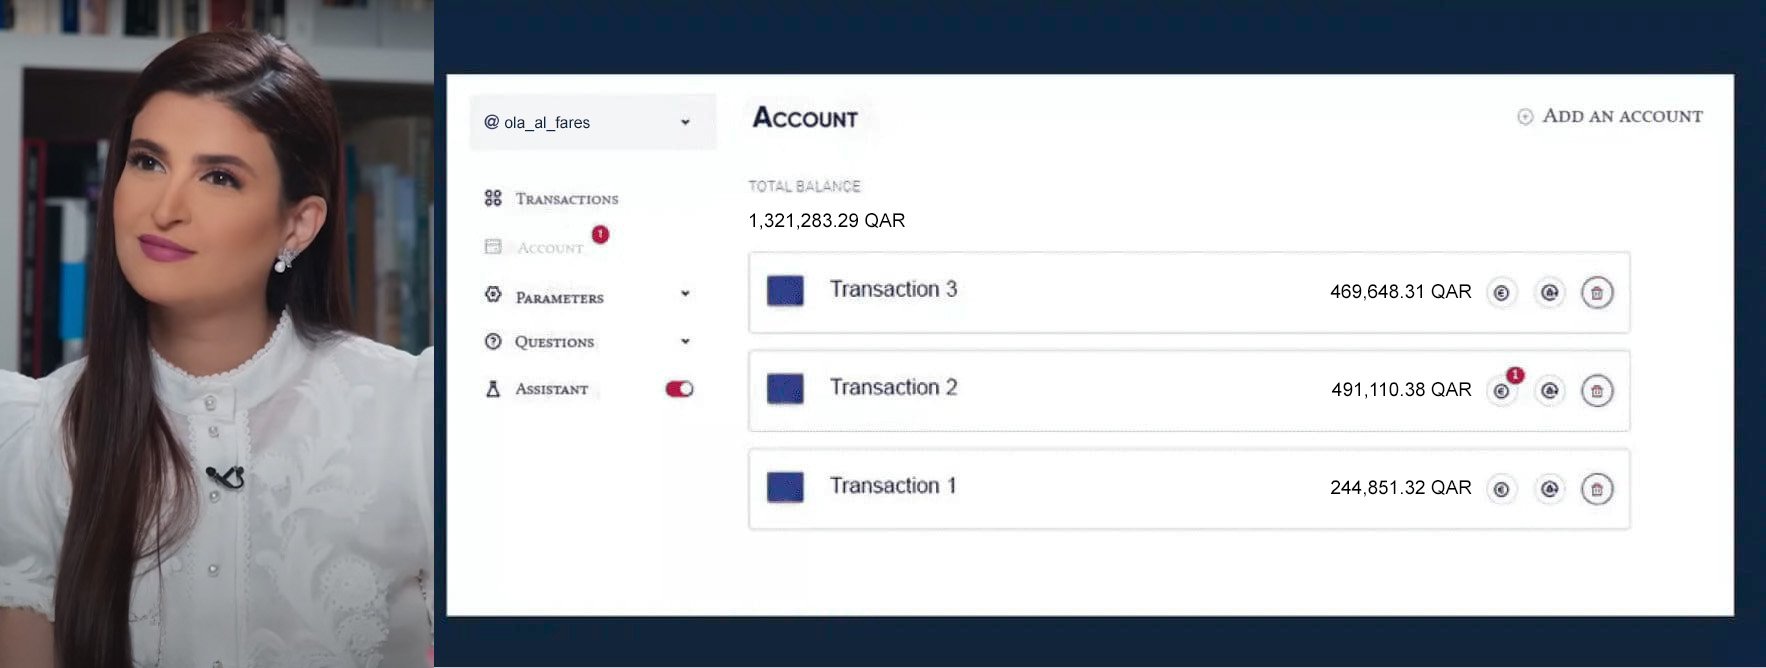Delete Transaction 1 with trash icon
This screenshot has height=668, width=1766.
point(1597,489)
